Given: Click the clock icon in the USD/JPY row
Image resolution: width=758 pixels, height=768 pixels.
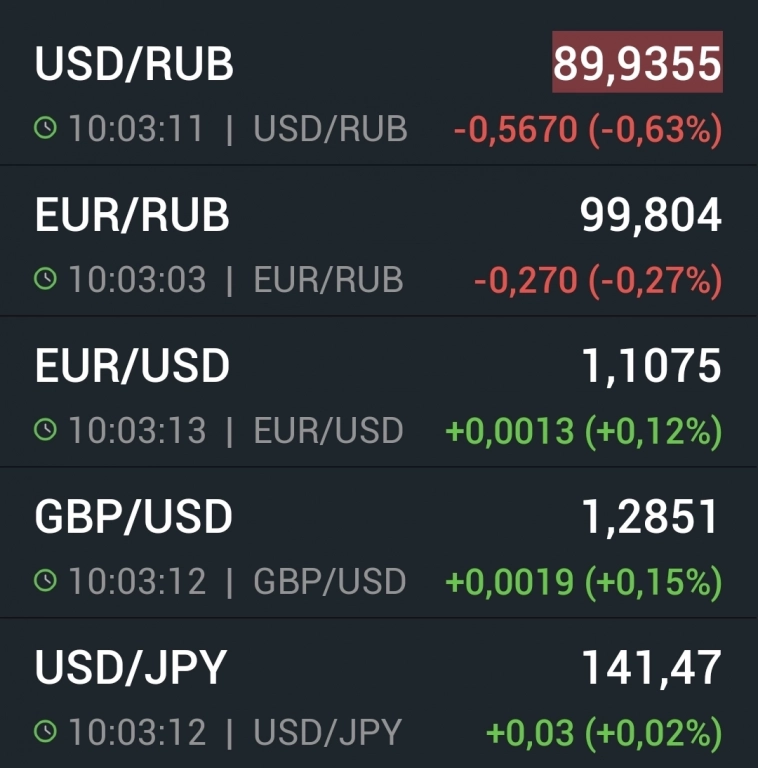Looking at the screenshot, I should click(46, 732).
